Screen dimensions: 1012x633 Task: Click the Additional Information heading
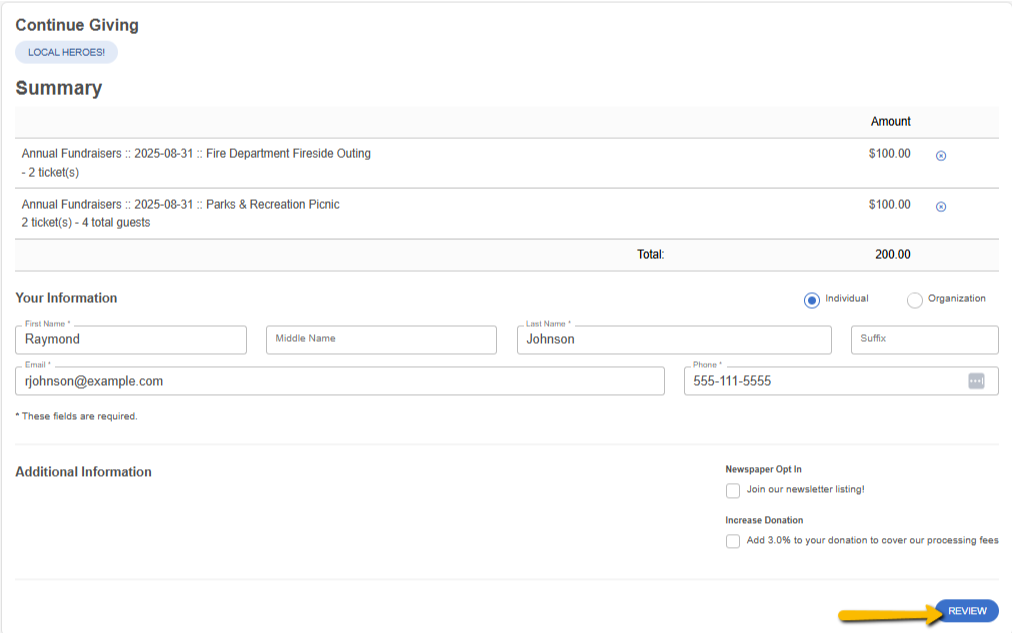point(83,472)
